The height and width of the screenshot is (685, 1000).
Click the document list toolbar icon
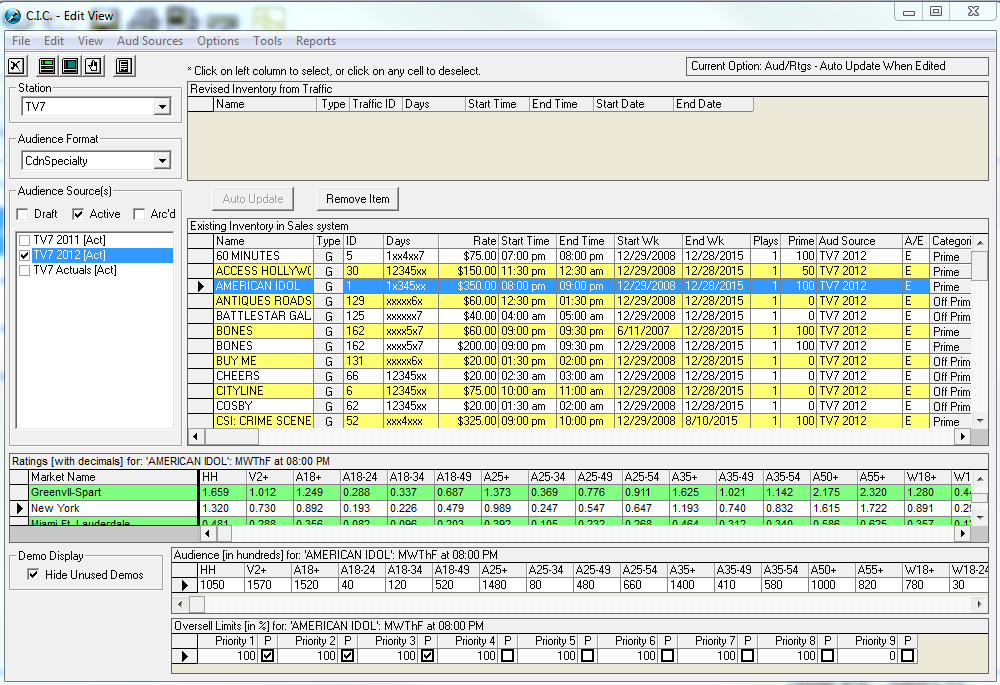point(124,67)
